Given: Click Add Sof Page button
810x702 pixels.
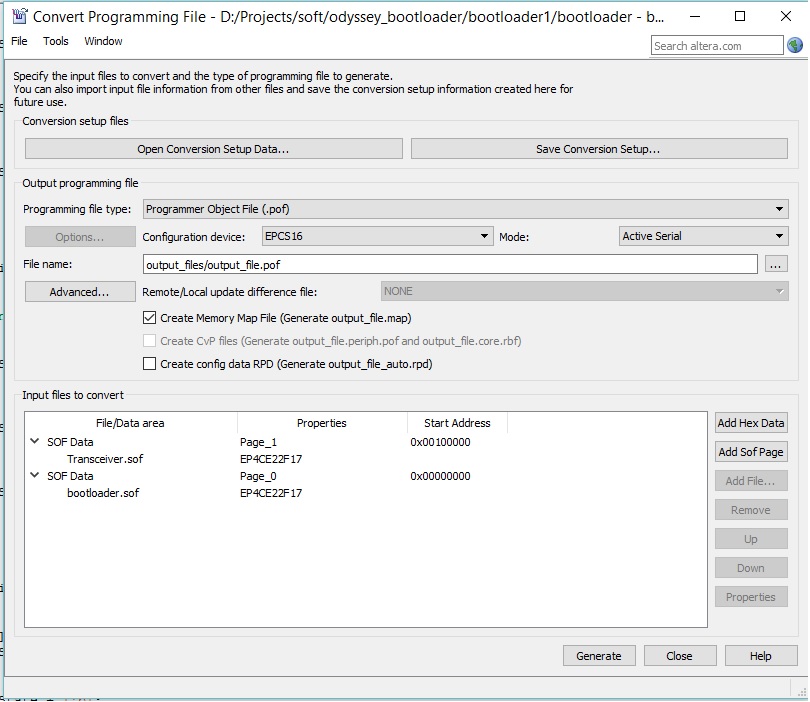Looking at the screenshot, I should coord(751,452).
